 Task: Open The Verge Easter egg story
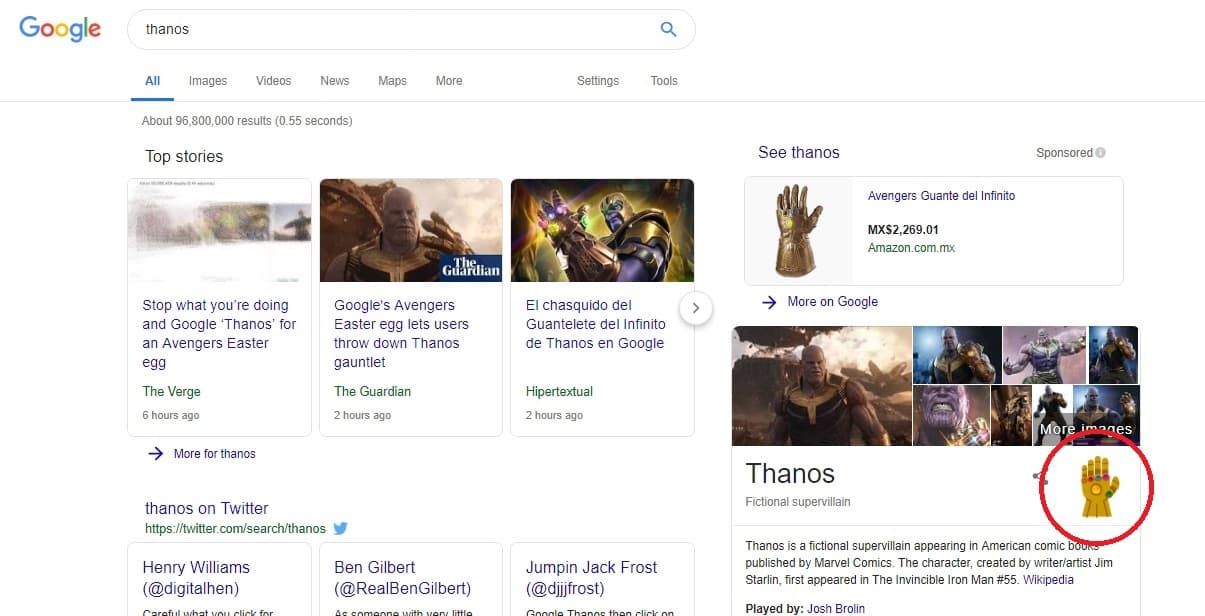(x=219, y=333)
